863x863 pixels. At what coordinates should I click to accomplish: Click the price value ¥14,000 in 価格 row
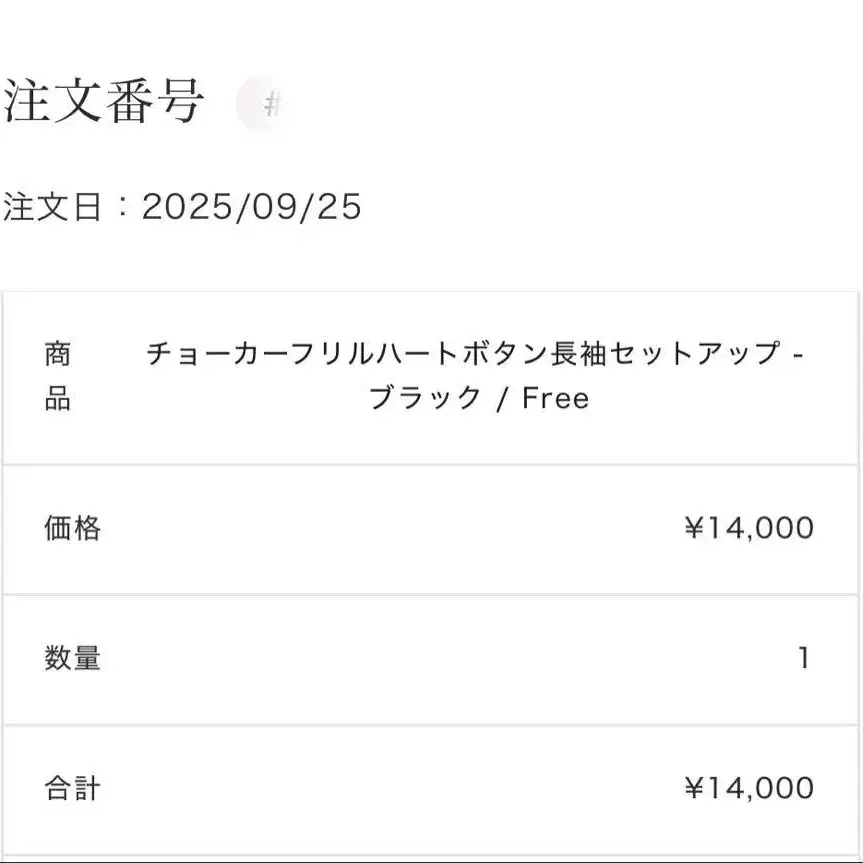tap(748, 528)
